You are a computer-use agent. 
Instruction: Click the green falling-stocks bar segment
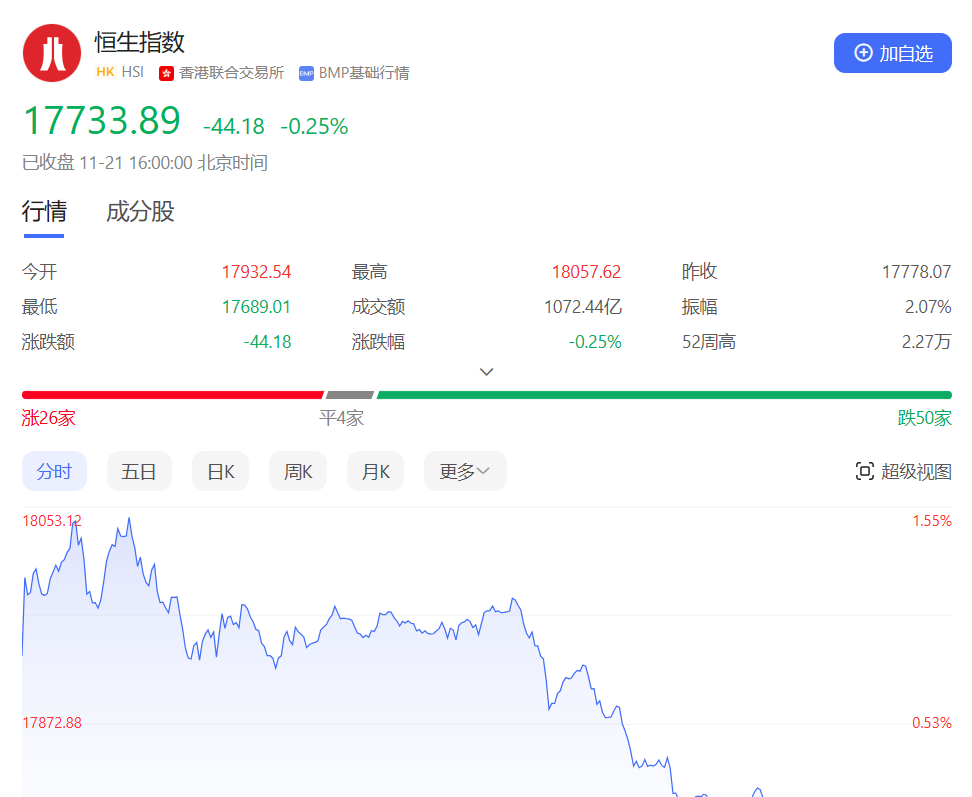(x=664, y=395)
